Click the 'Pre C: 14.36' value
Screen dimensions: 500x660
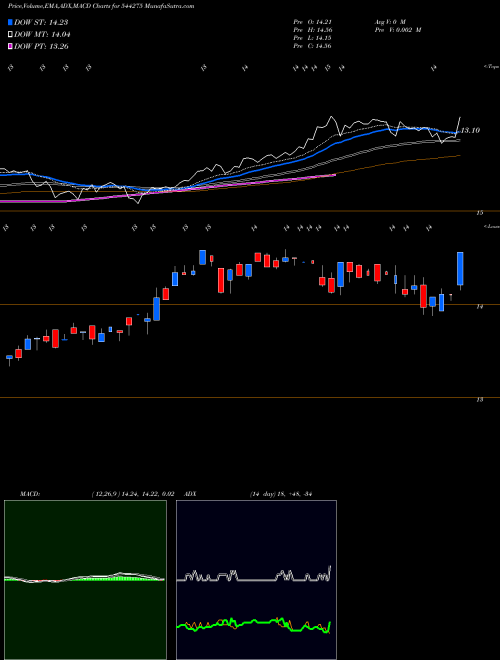click(x=312, y=46)
